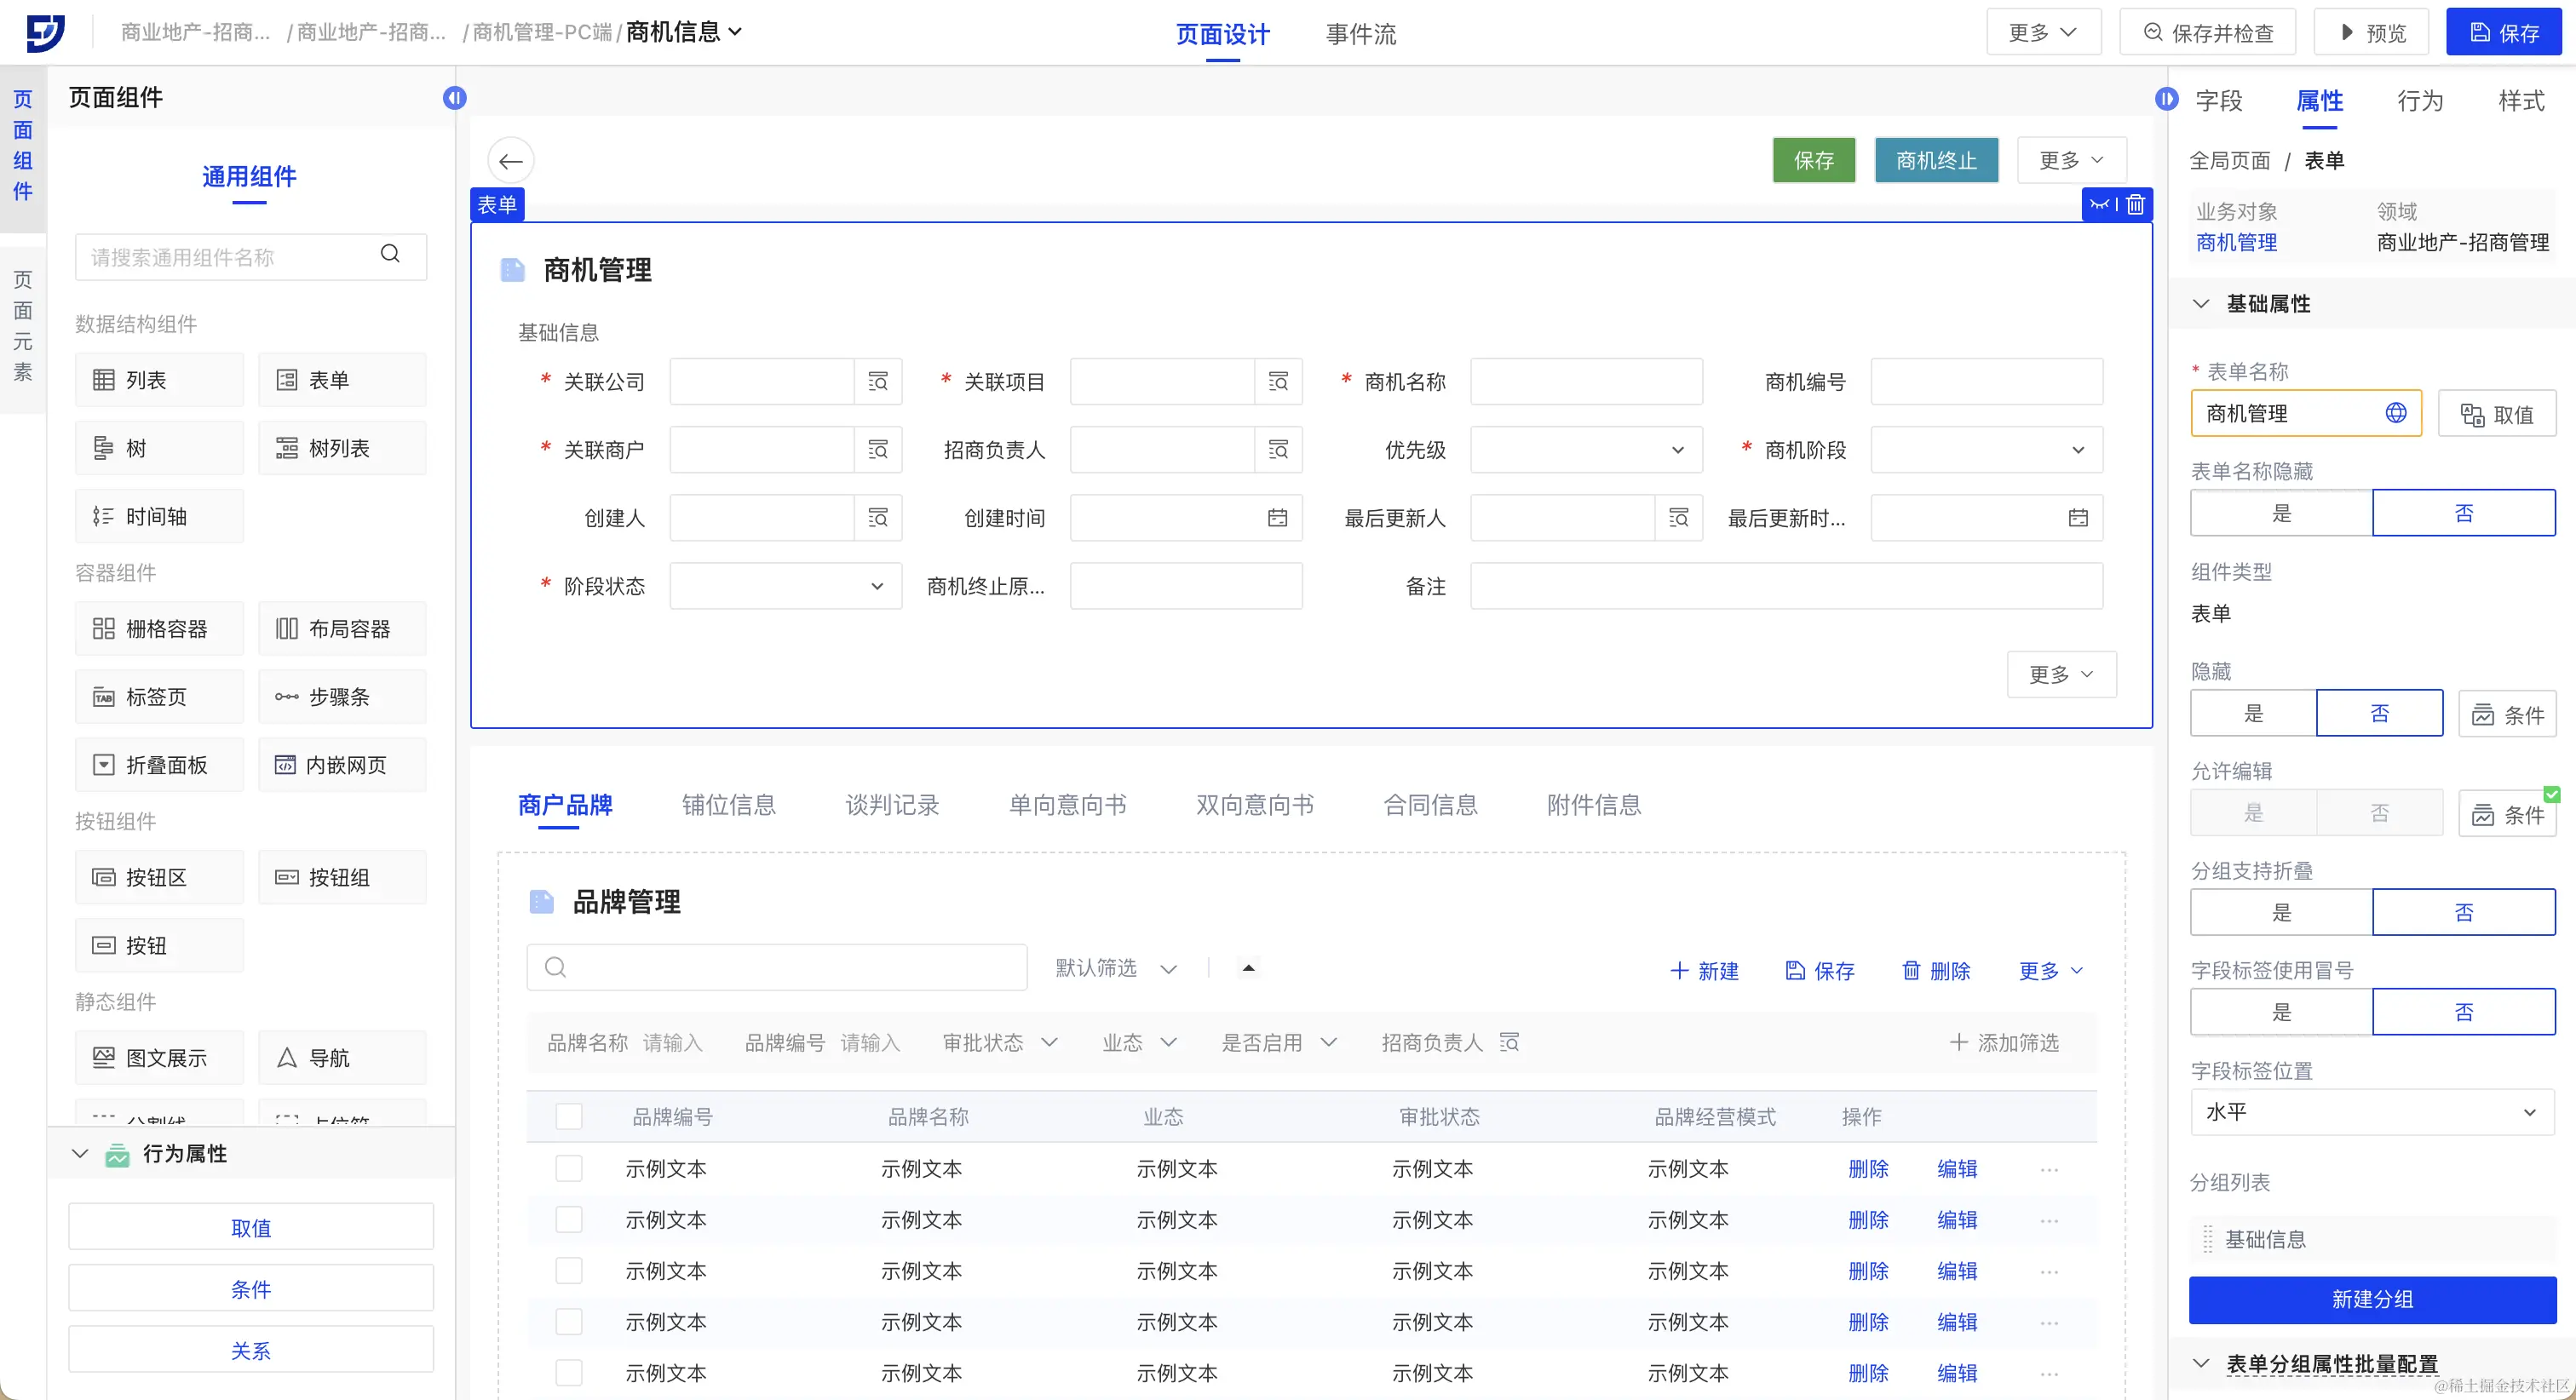Click the collapse icon beside trash
This screenshot has height=1400, width=2576.
pyautogui.click(x=2100, y=205)
